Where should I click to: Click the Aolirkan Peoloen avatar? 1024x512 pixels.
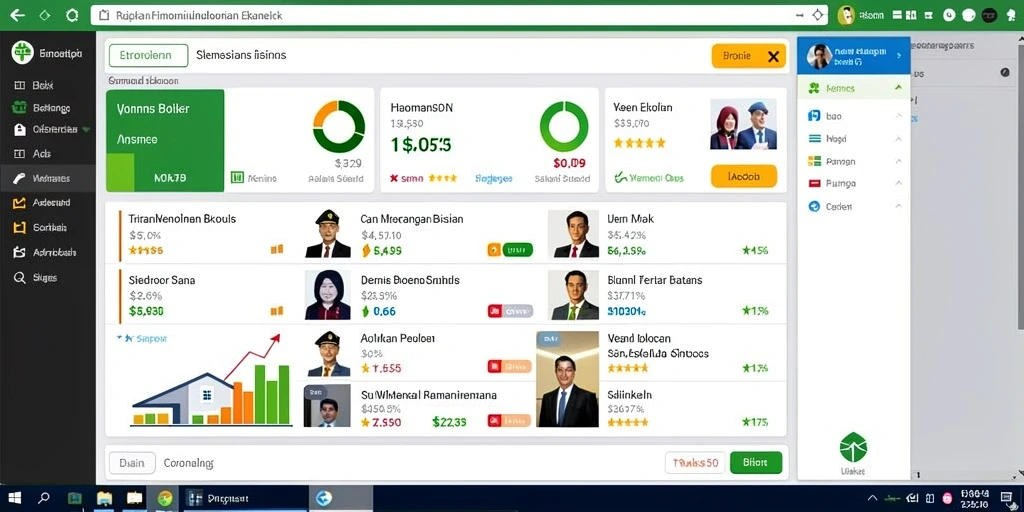pos(328,355)
